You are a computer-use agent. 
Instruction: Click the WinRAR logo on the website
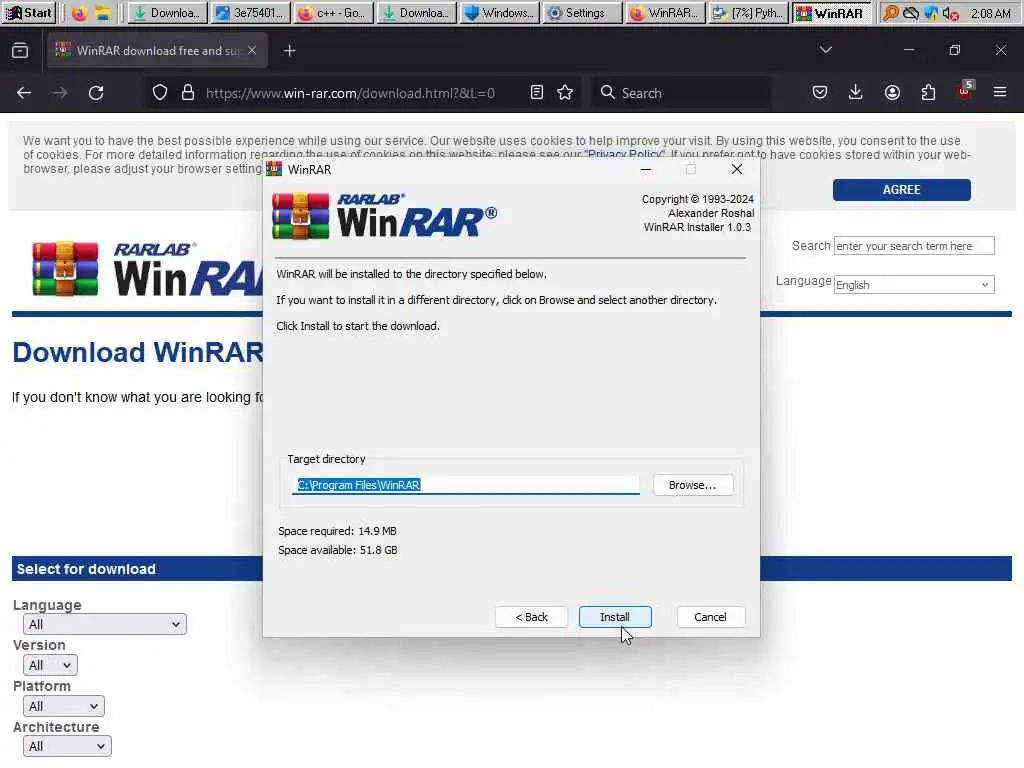point(148,268)
